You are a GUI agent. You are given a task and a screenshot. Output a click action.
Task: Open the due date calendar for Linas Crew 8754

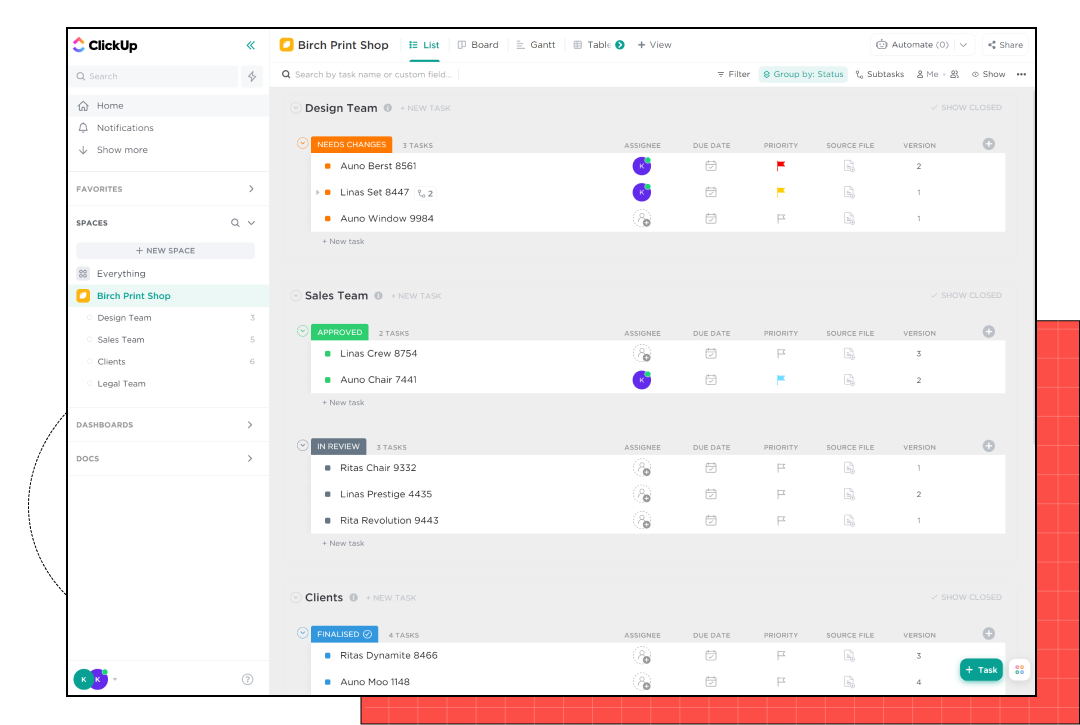[711, 354]
